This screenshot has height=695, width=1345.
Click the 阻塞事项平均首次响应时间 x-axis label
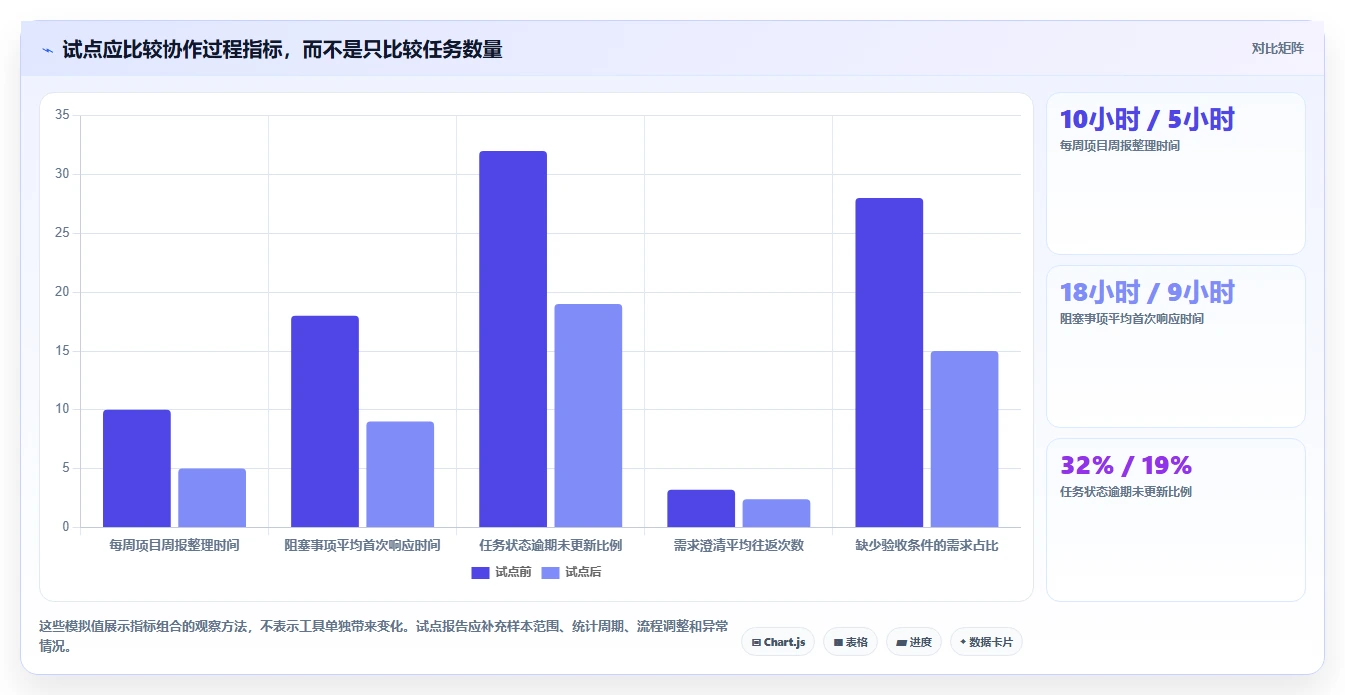362,546
